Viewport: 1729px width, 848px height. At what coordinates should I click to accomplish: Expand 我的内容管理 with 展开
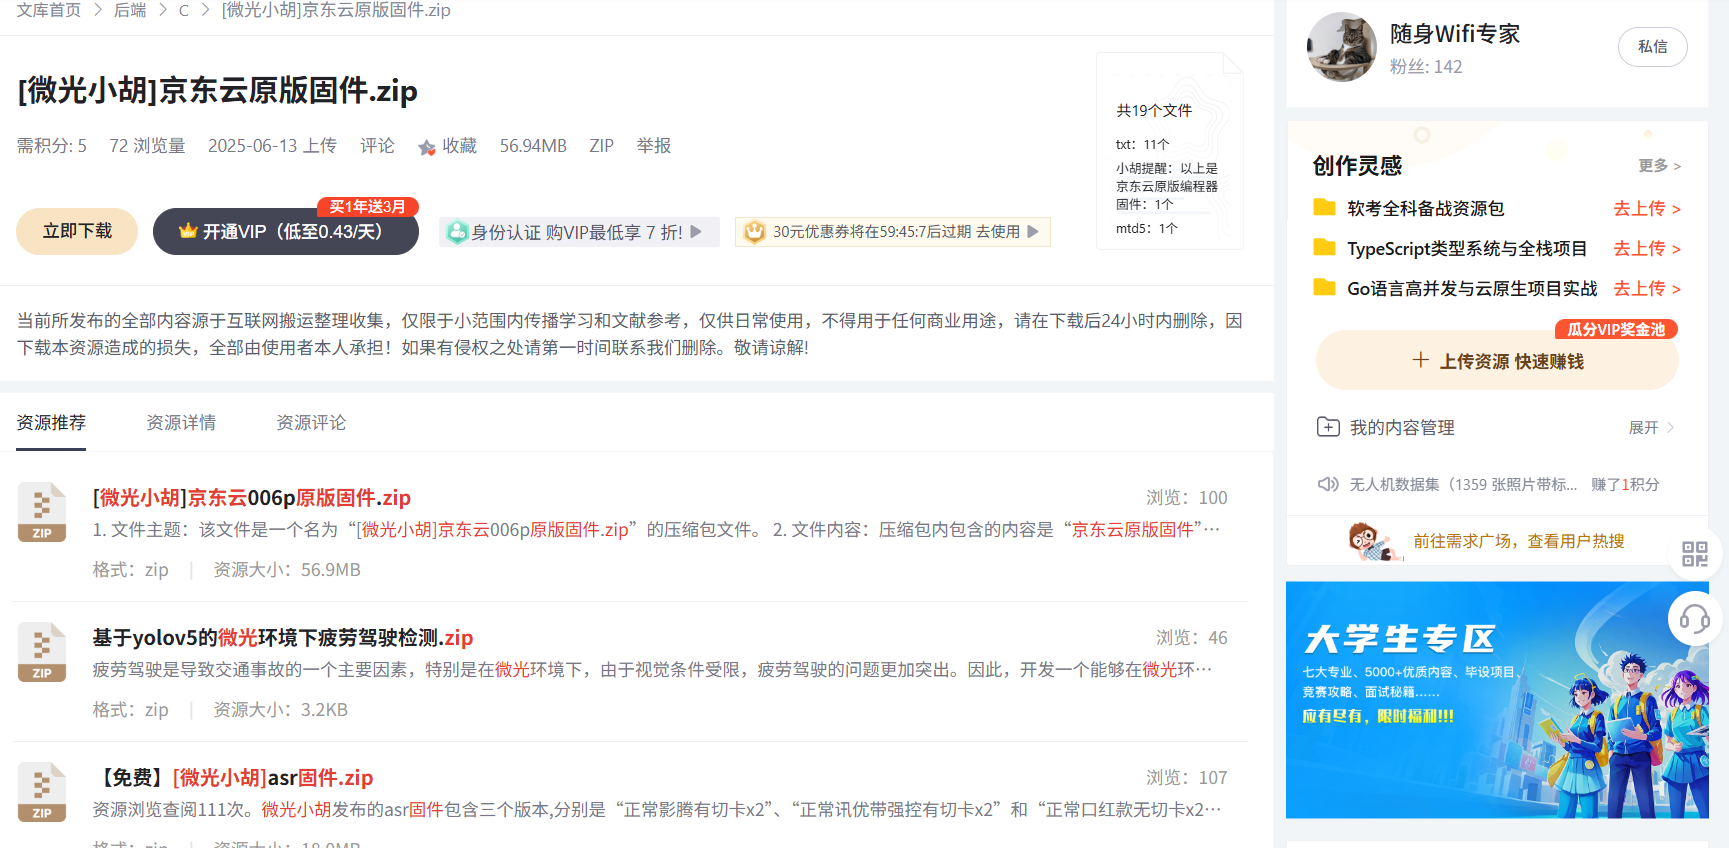[x=1651, y=428]
